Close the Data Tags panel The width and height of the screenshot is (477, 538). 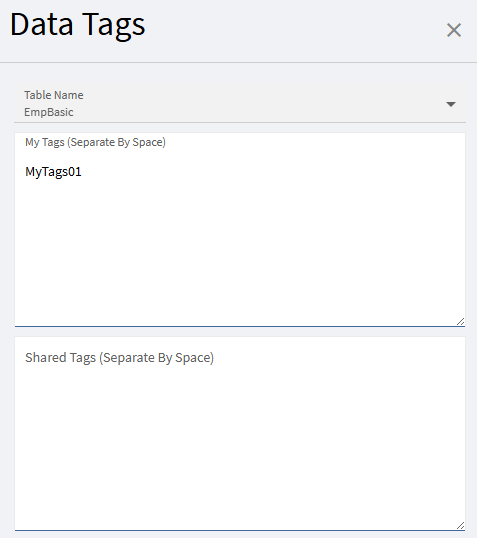pyautogui.click(x=454, y=30)
